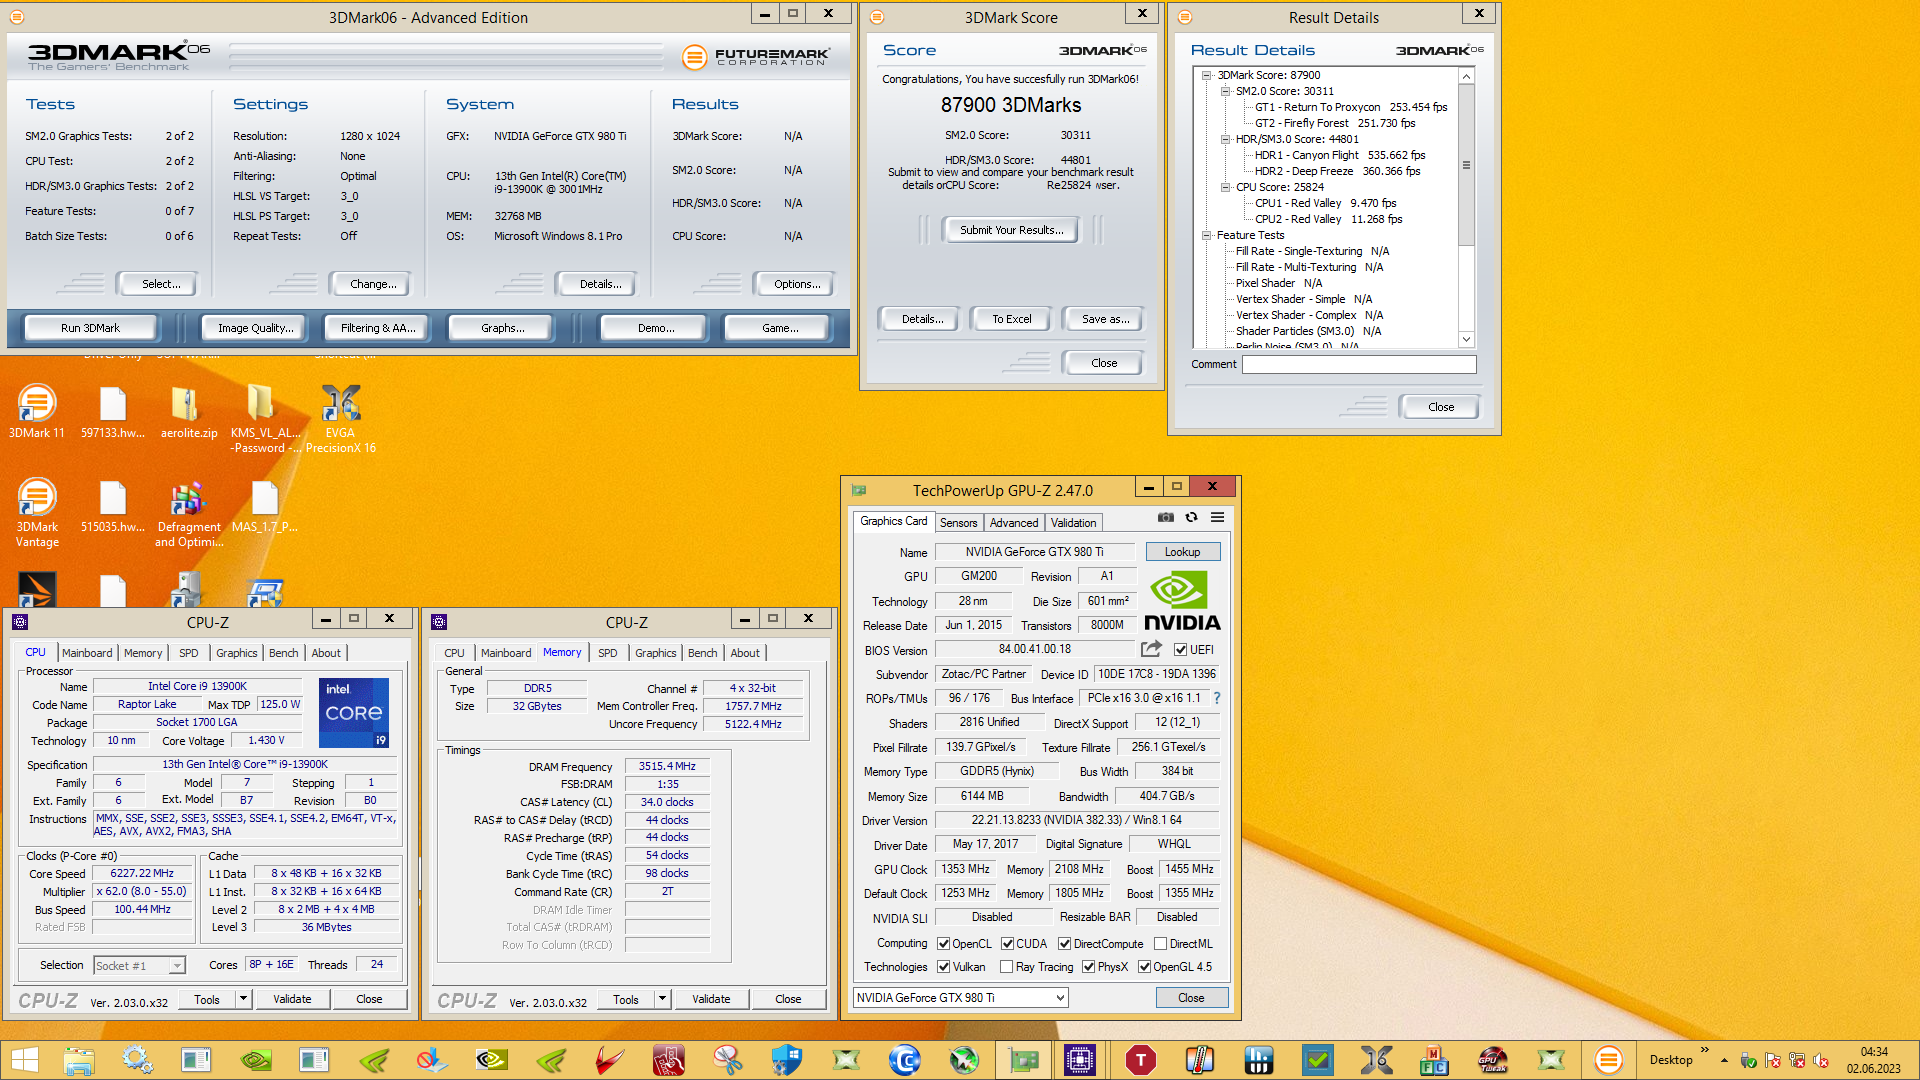Toggle the OpenGL 4.5 checkbox

point(1144,967)
